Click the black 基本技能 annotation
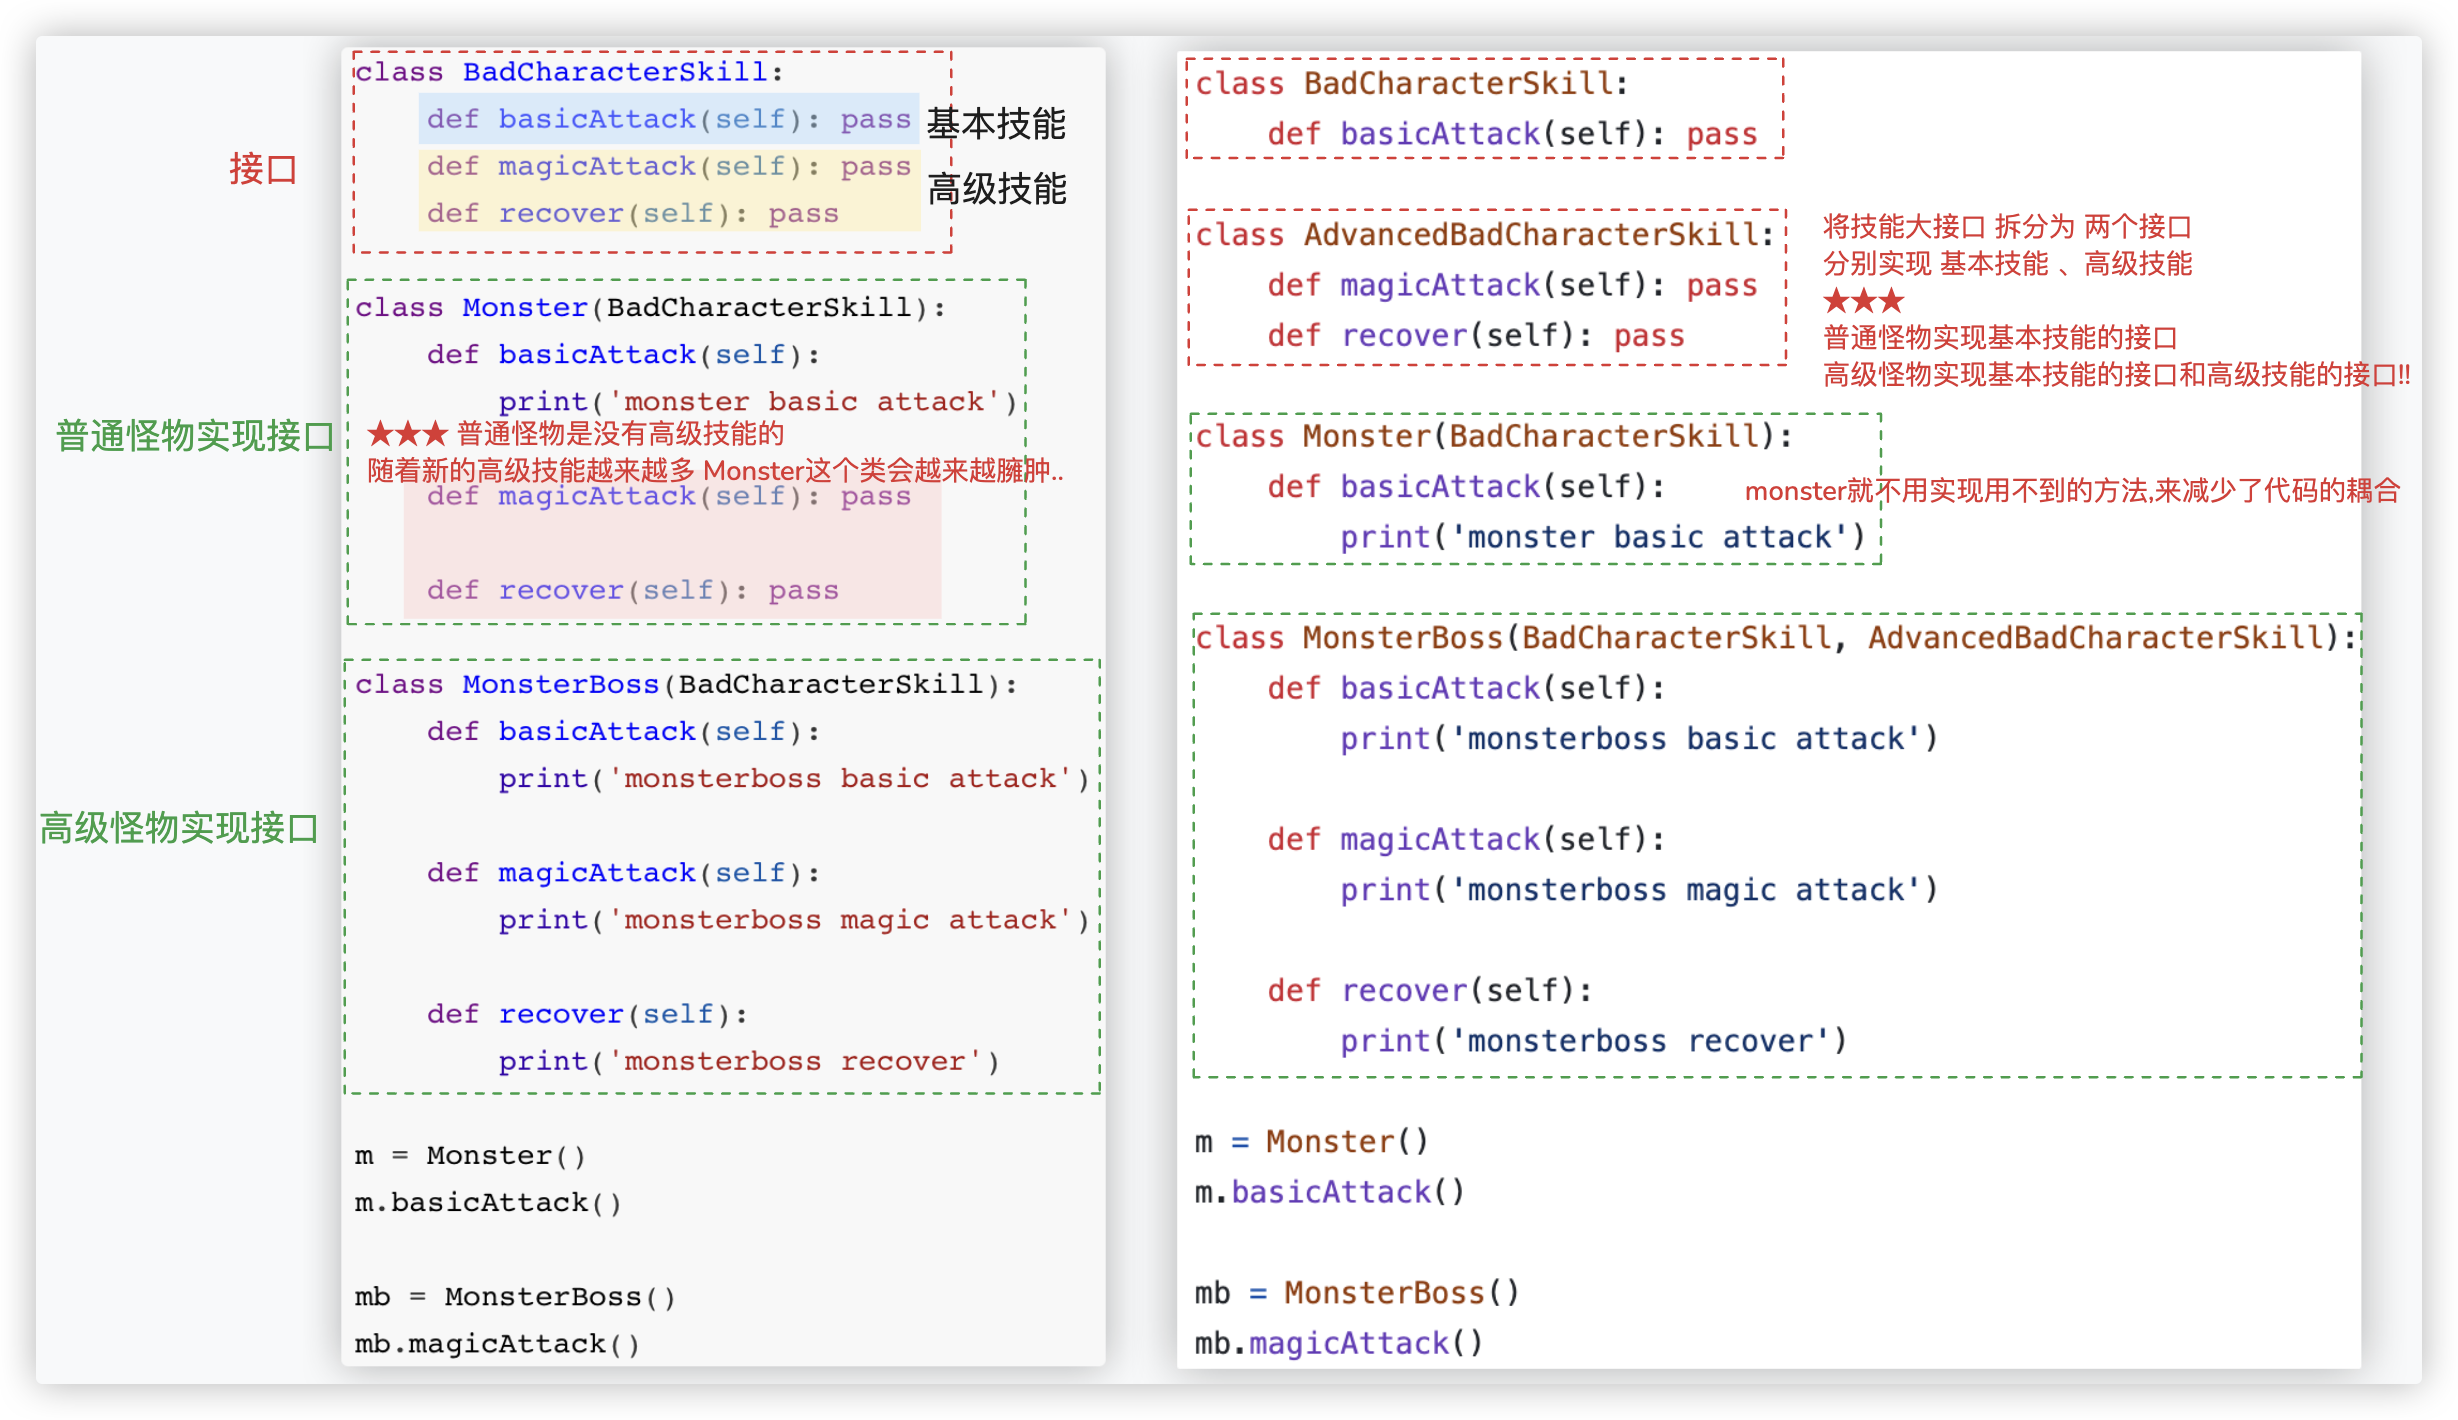This screenshot has width=2458, height=1420. click(996, 124)
